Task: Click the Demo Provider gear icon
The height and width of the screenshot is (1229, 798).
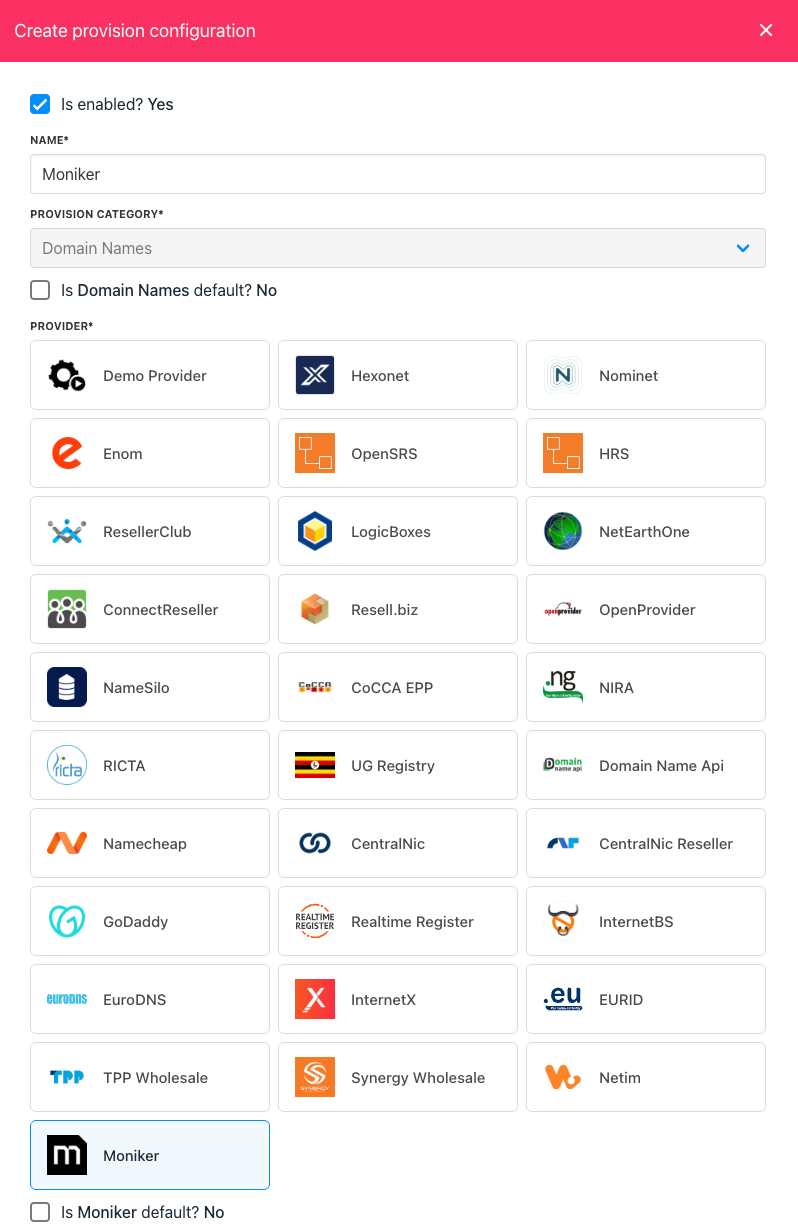Action: 67,375
